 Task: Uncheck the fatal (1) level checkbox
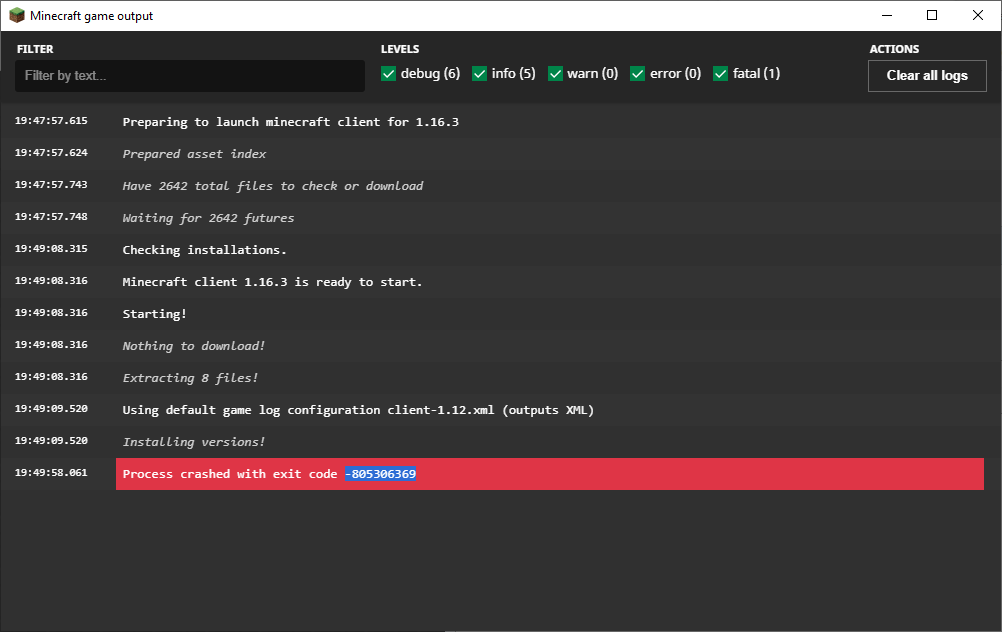point(721,74)
